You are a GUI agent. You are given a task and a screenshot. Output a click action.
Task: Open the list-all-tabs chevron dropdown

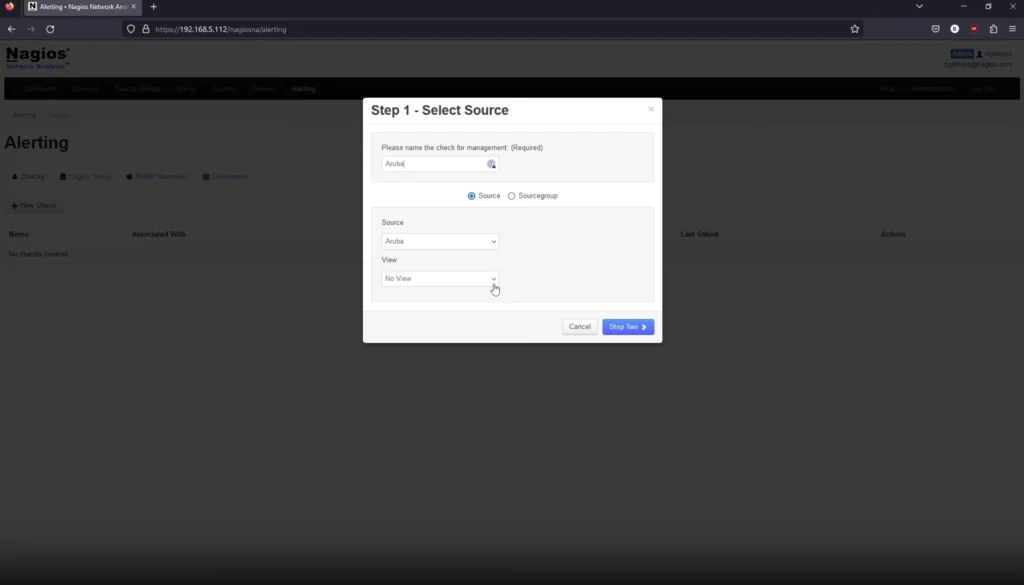(919, 7)
